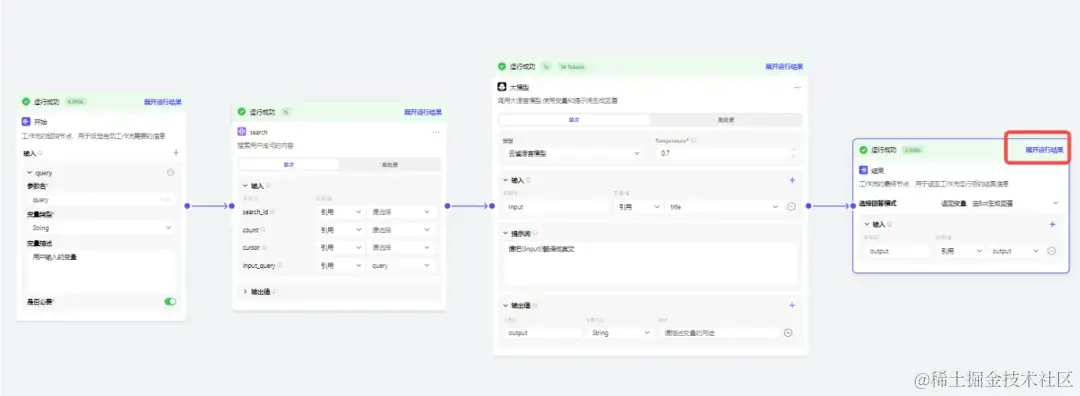Expand run results on the LLM node
Viewport: 1080px width, 396px height.
click(785, 67)
